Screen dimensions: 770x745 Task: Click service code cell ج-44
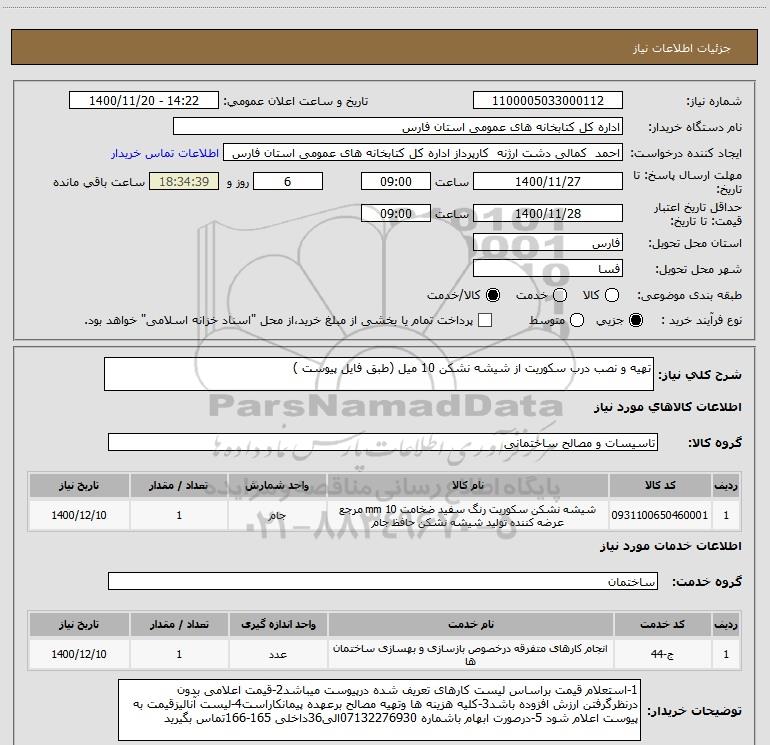pyautogui.click(x=662, y=654)
